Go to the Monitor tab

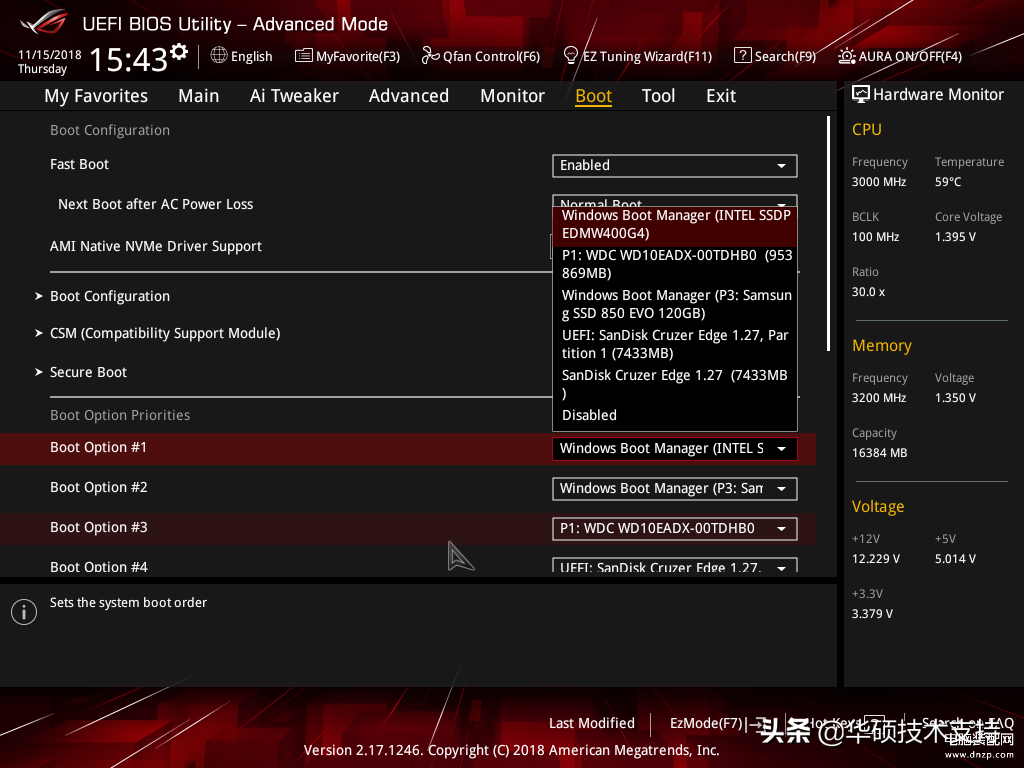[x=513, y=96]
